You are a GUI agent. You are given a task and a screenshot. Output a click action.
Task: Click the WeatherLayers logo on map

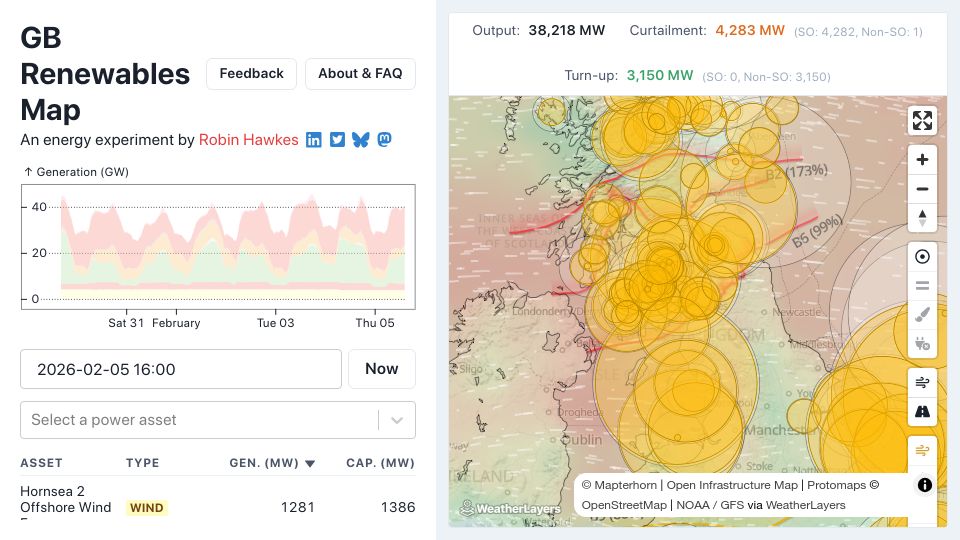pos(510,508)
